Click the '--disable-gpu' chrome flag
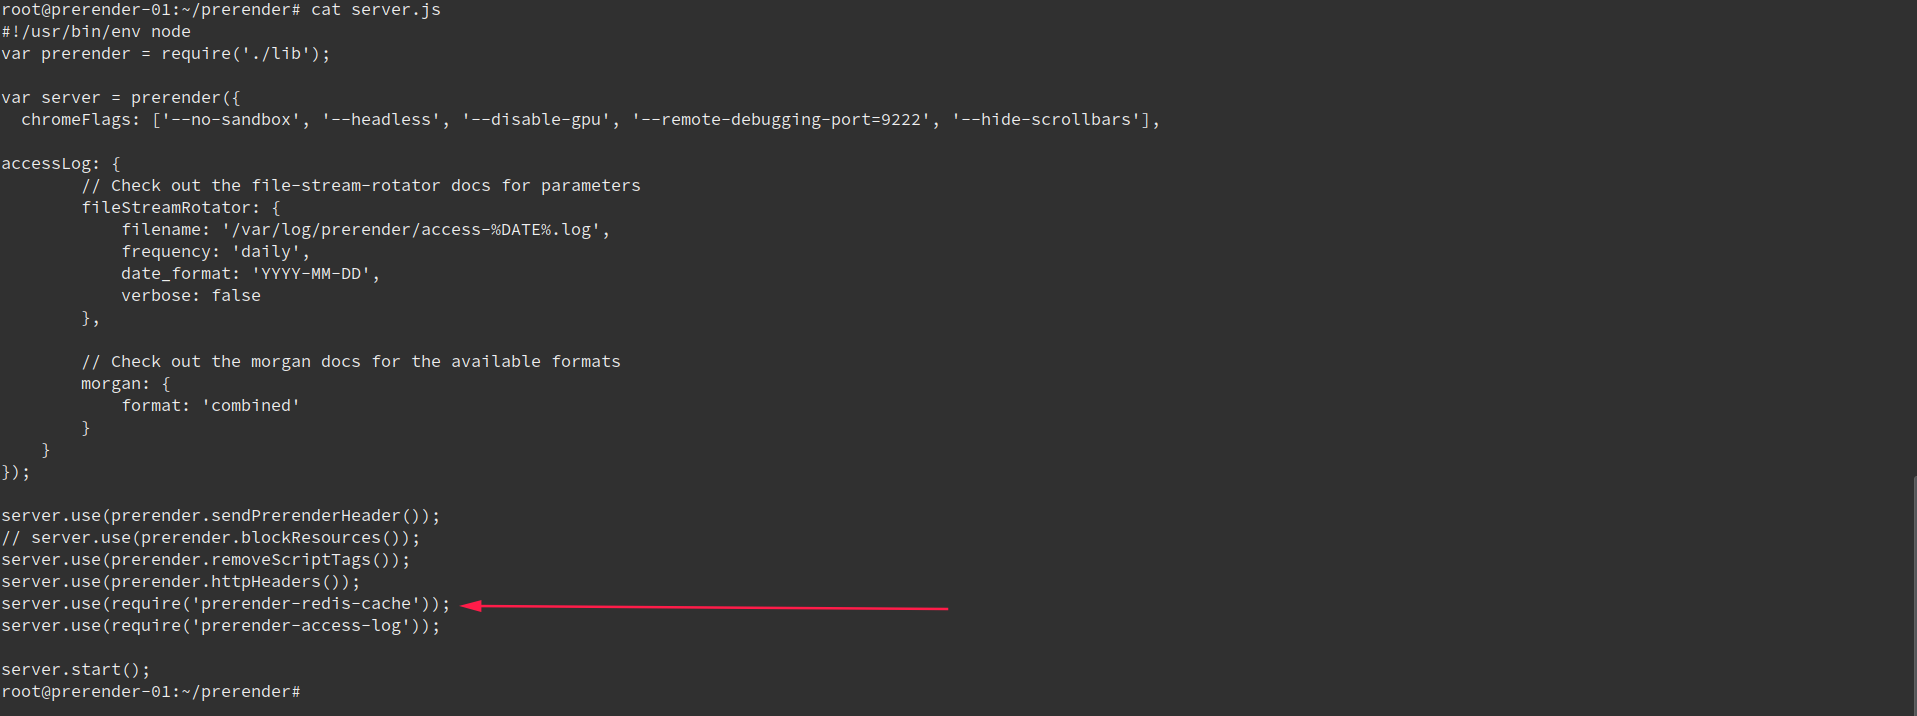This screenshot has height=716, width=1917. point(536,120)
